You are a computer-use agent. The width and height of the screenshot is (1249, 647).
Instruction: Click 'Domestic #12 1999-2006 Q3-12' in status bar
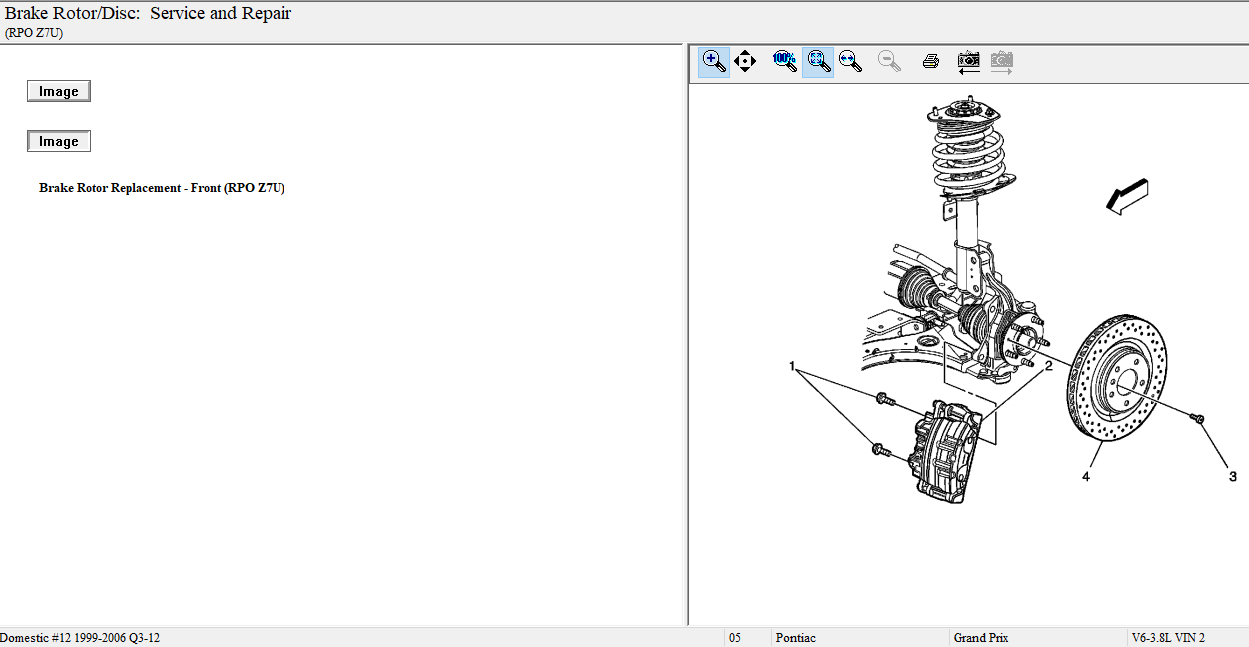pos(80,638)
